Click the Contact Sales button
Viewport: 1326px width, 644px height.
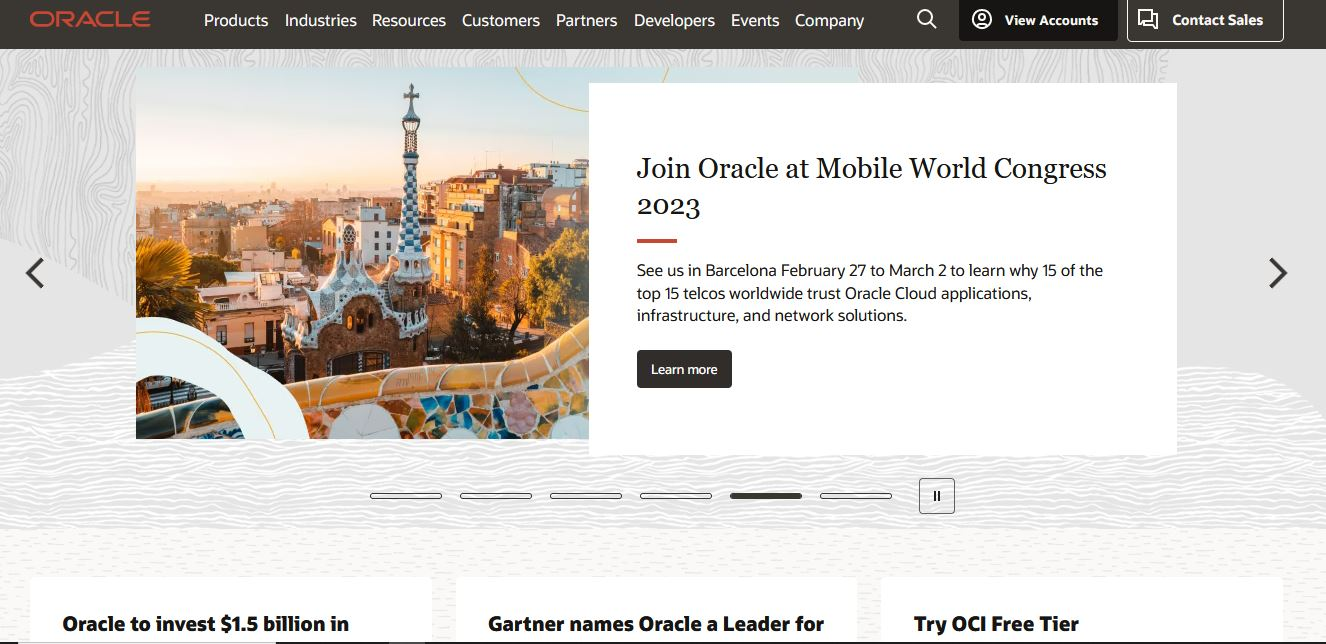[x=1205, y=20]
